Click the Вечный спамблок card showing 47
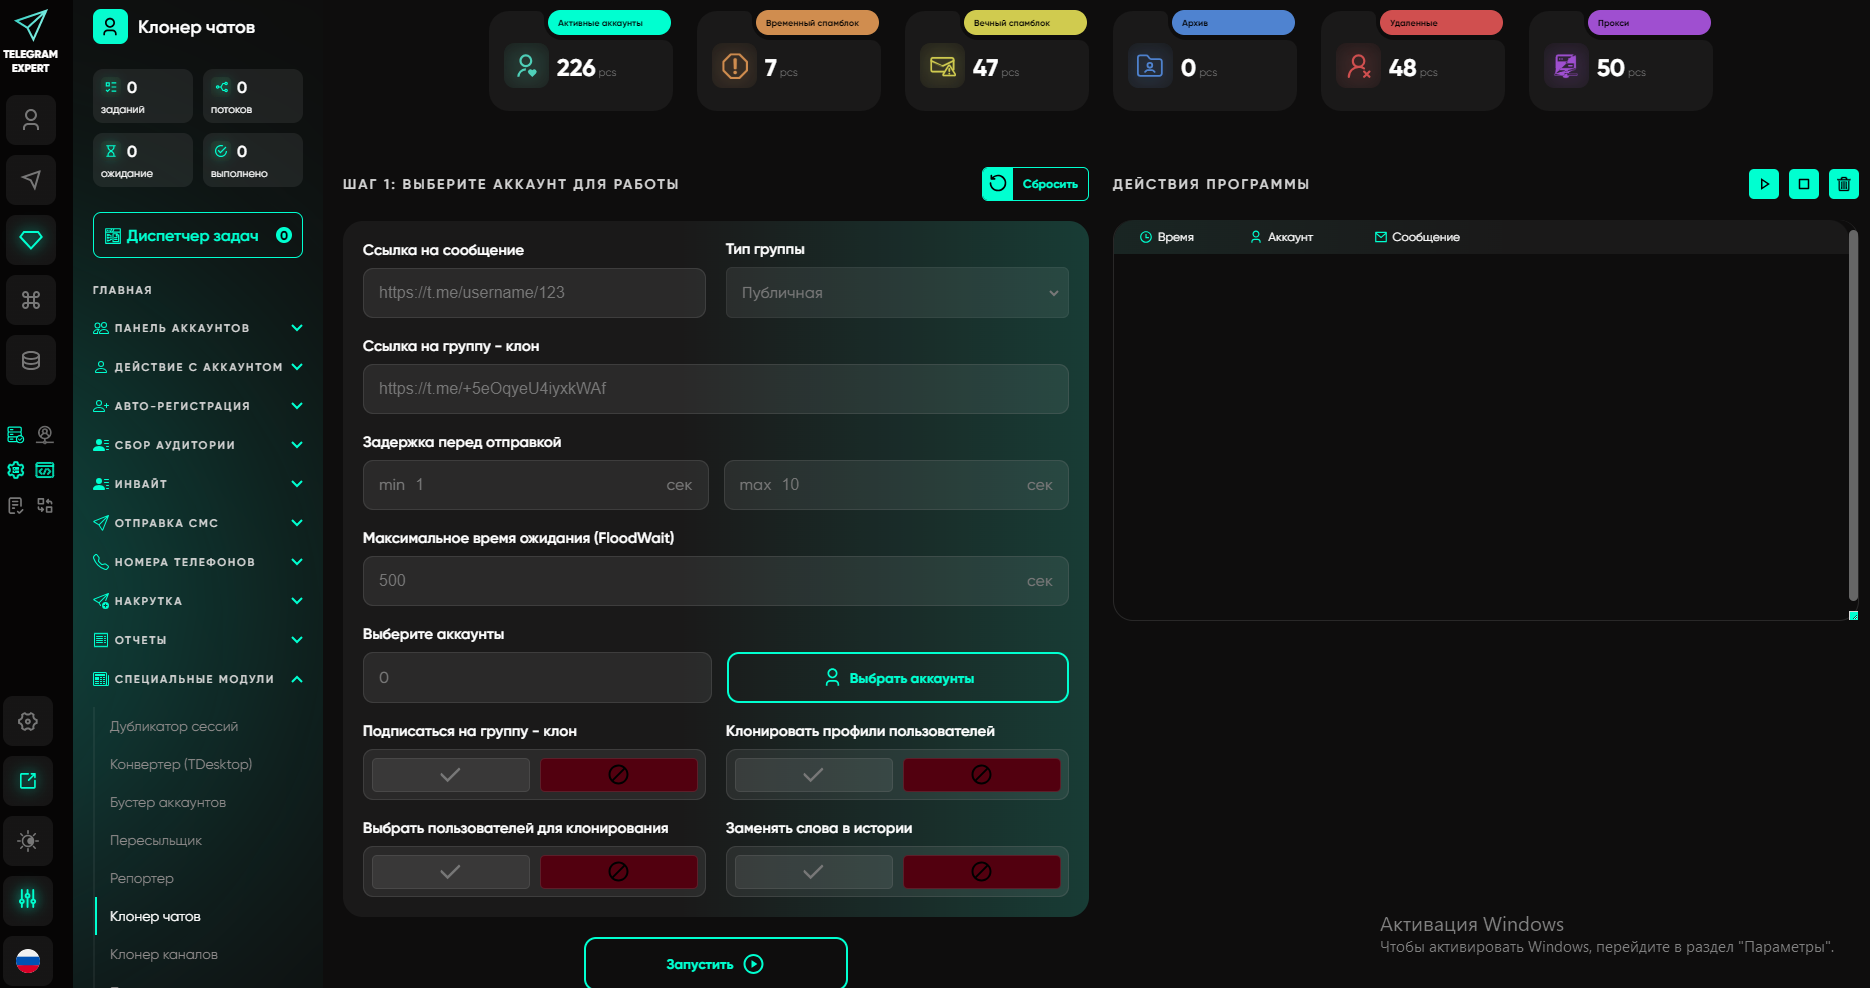The height and width of the screenshot is (988, 1870). pos(997,61)
